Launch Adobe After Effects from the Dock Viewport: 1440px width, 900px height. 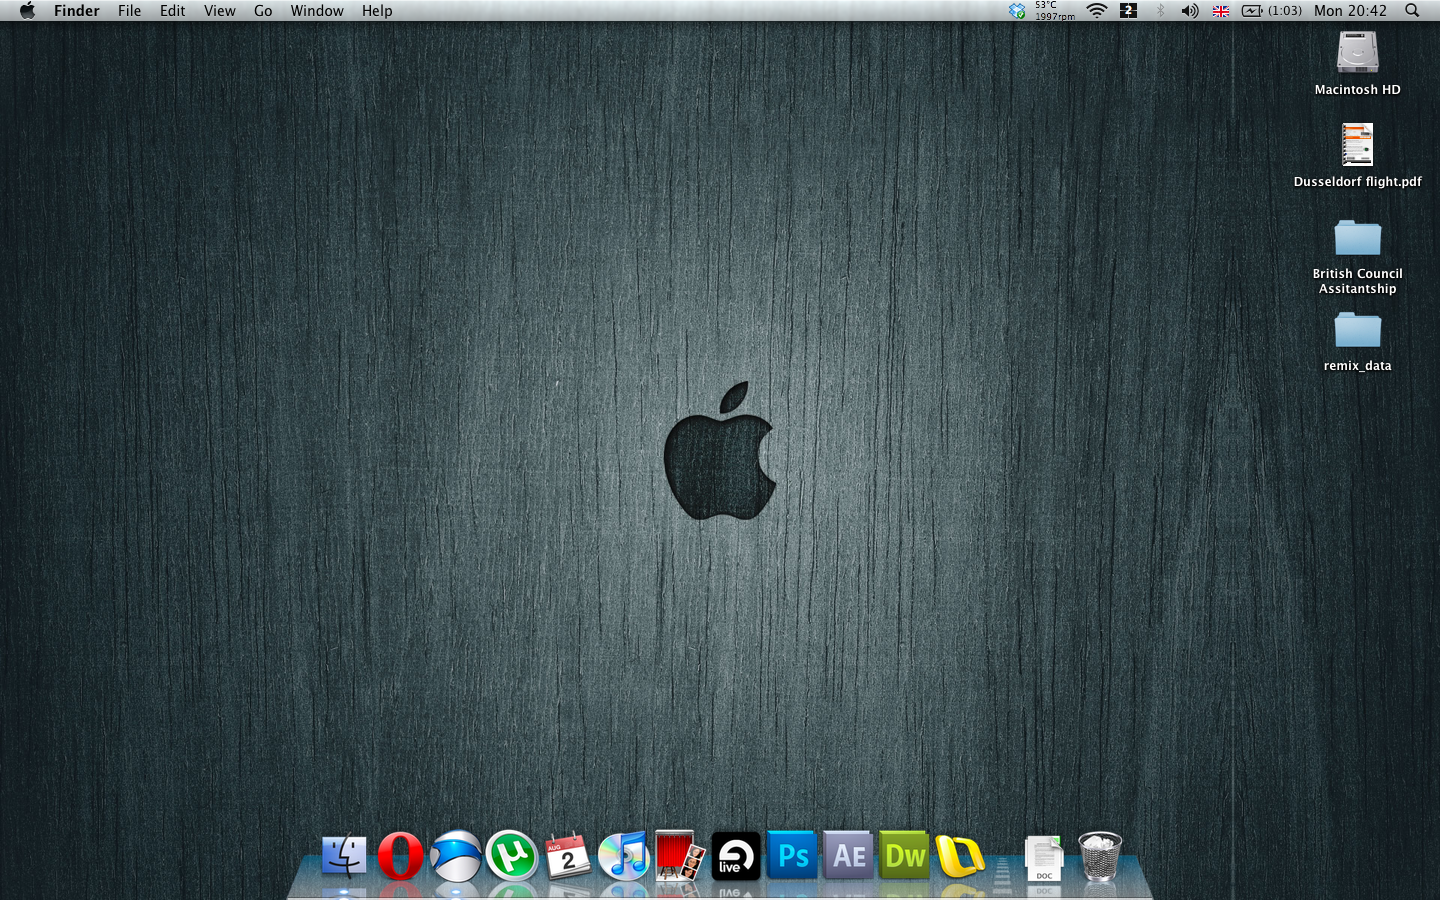point(848,856)
